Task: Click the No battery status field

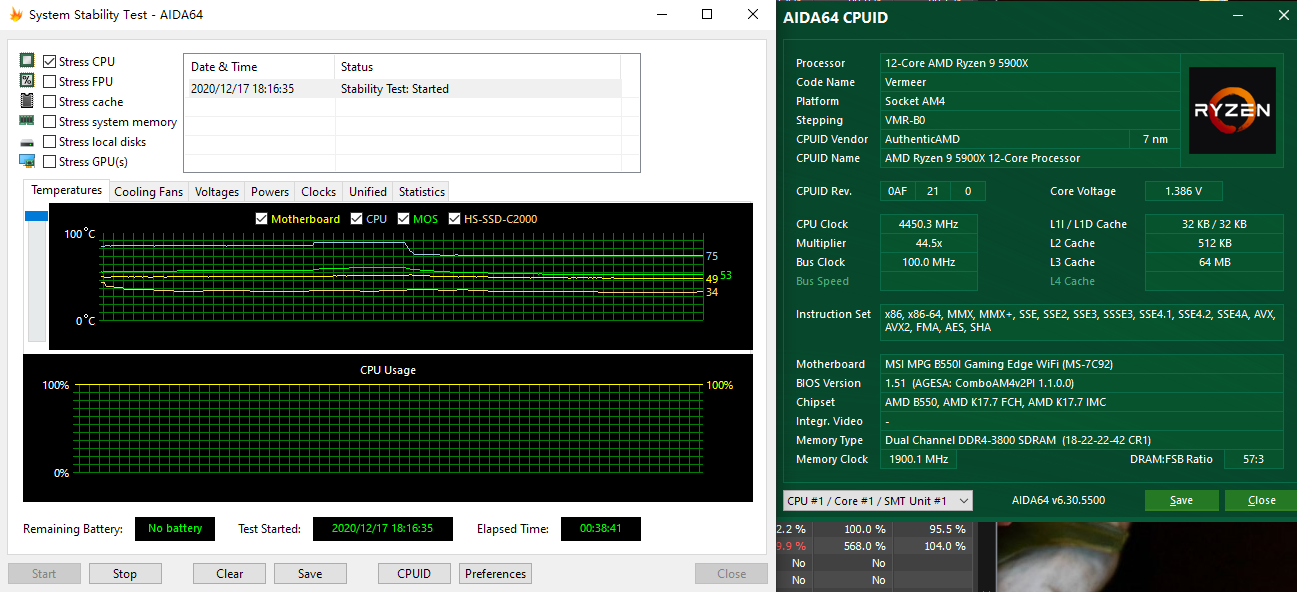Action: click(175, 529)
